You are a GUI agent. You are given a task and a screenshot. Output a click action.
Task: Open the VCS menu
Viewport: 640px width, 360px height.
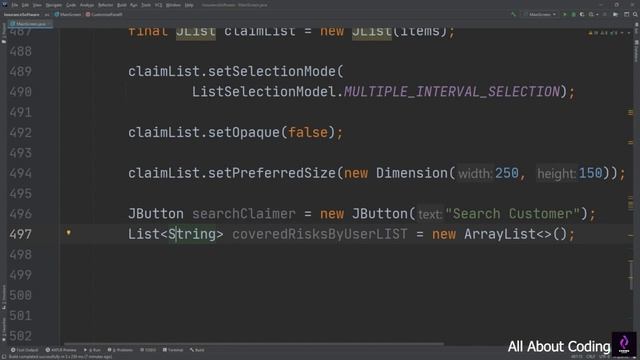pos(158,5)
